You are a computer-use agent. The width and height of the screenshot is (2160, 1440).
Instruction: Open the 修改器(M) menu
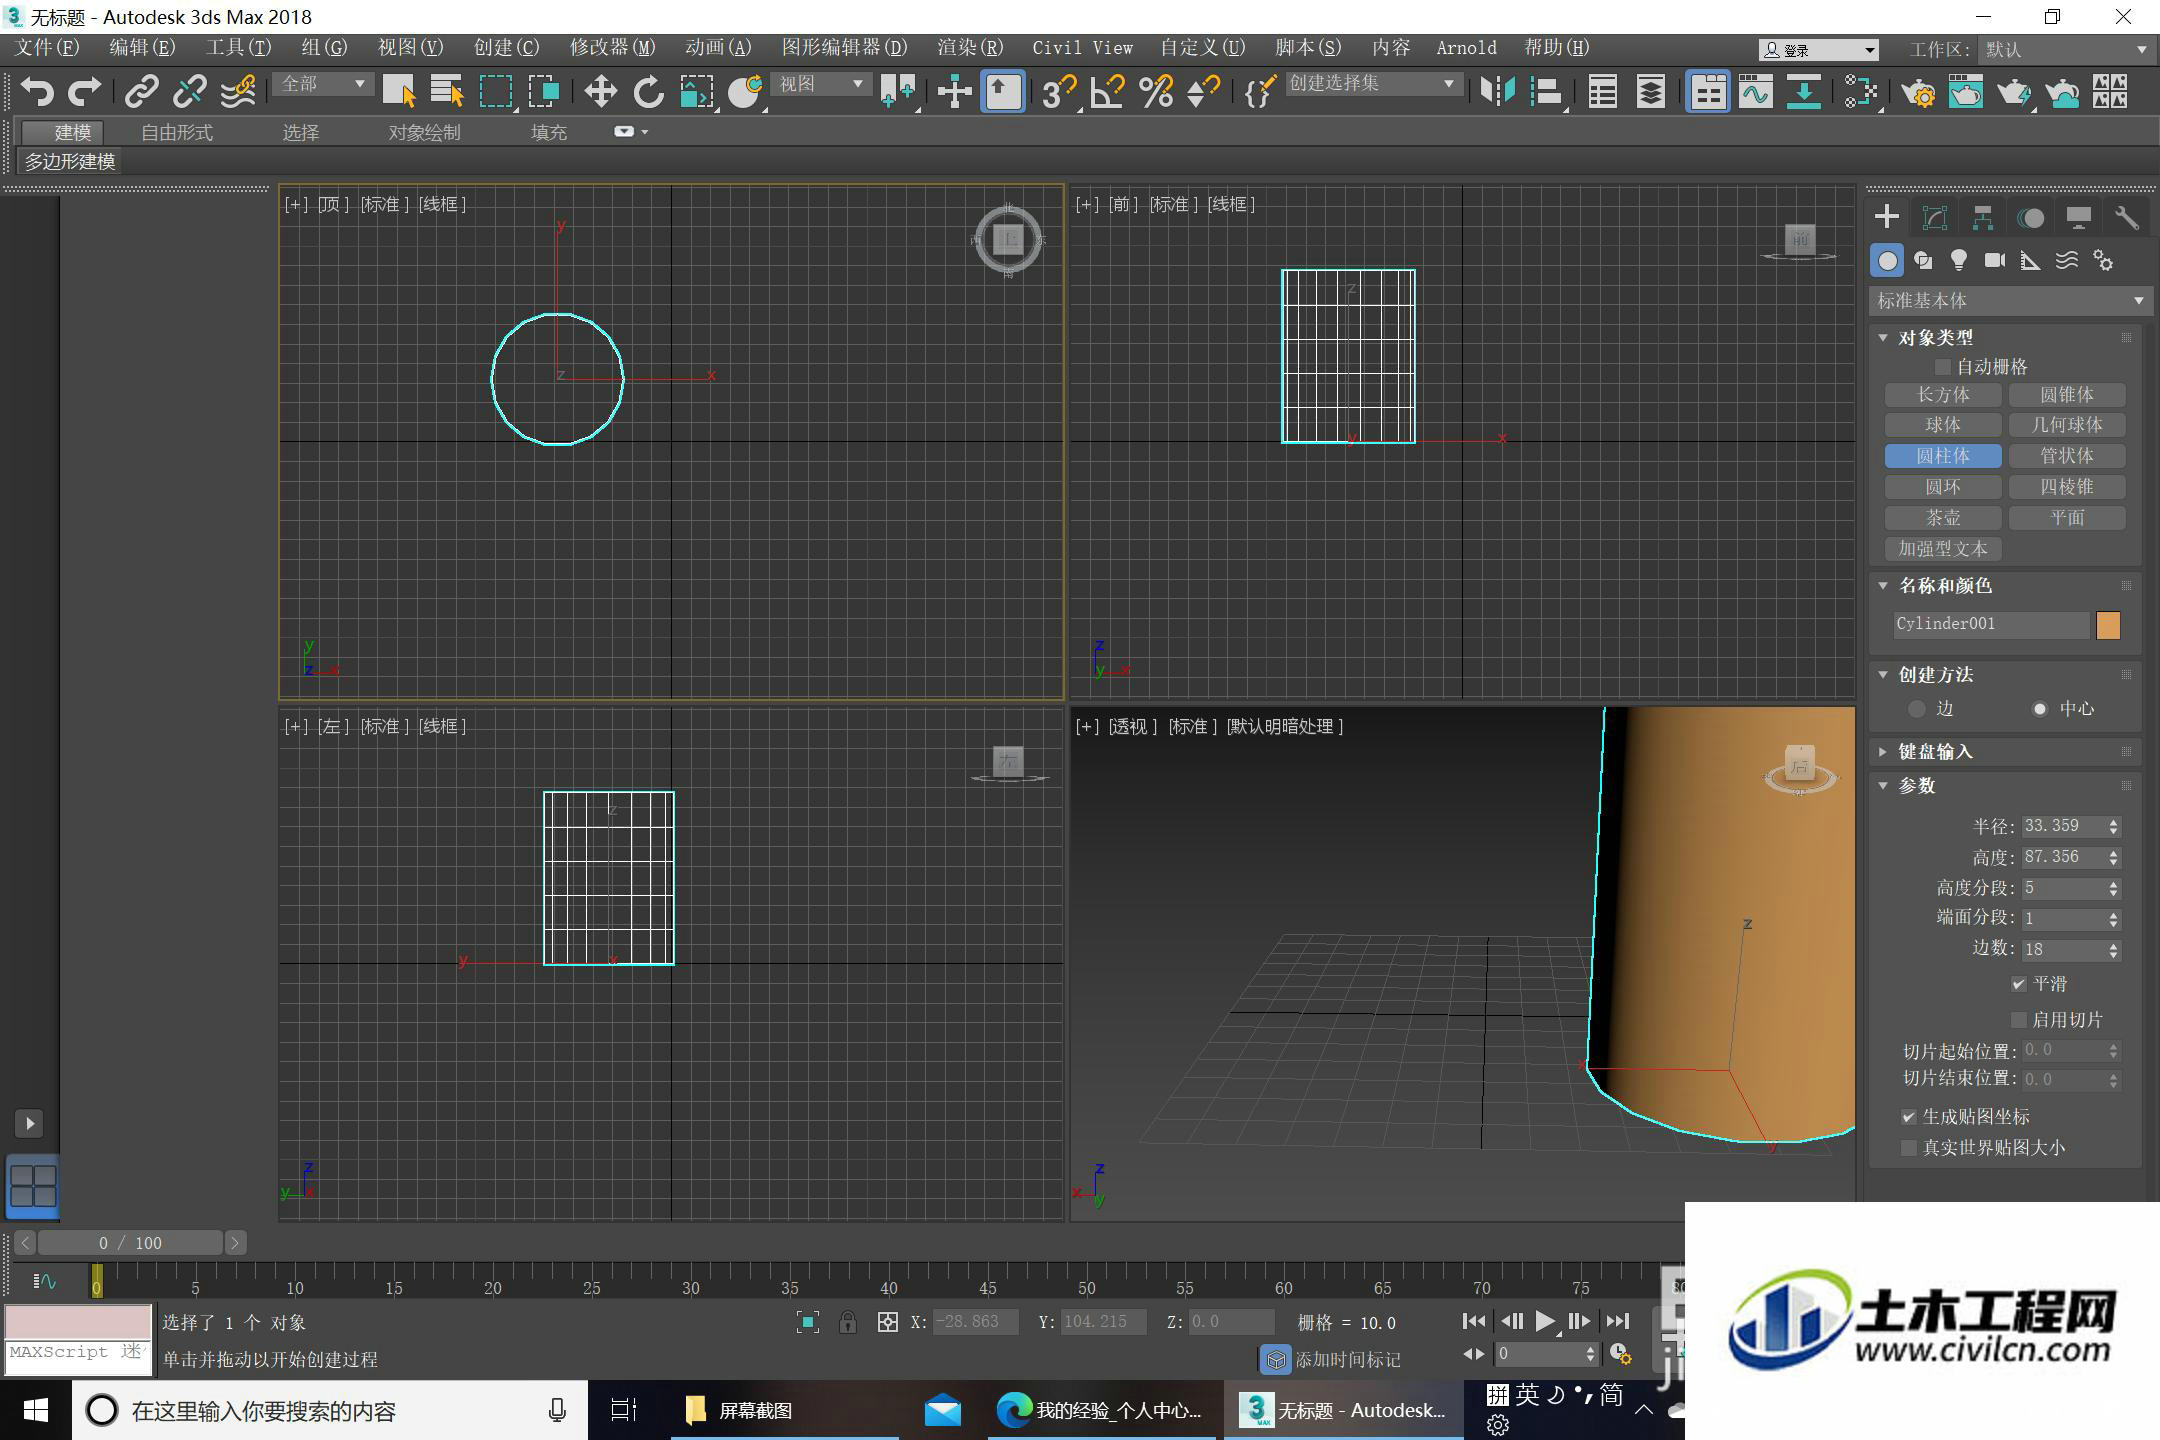613,48
